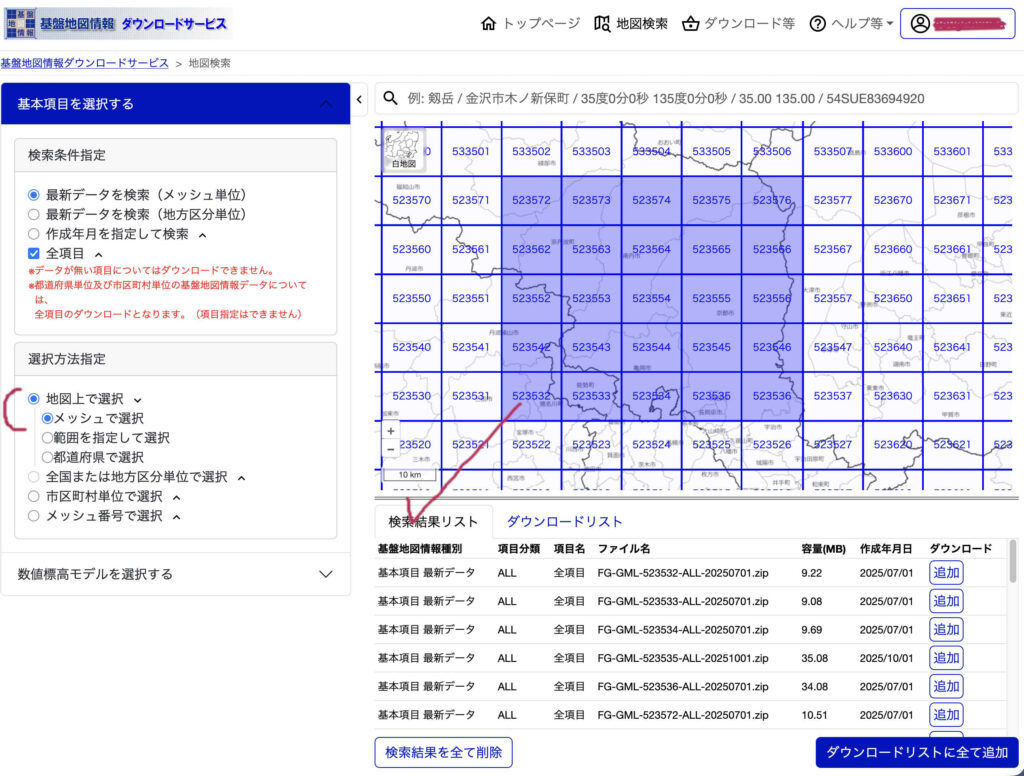Open the 白地図 base map thumbnail
Image resolution: width=1024 pixels, height=776 pixels.
(403, 148)
